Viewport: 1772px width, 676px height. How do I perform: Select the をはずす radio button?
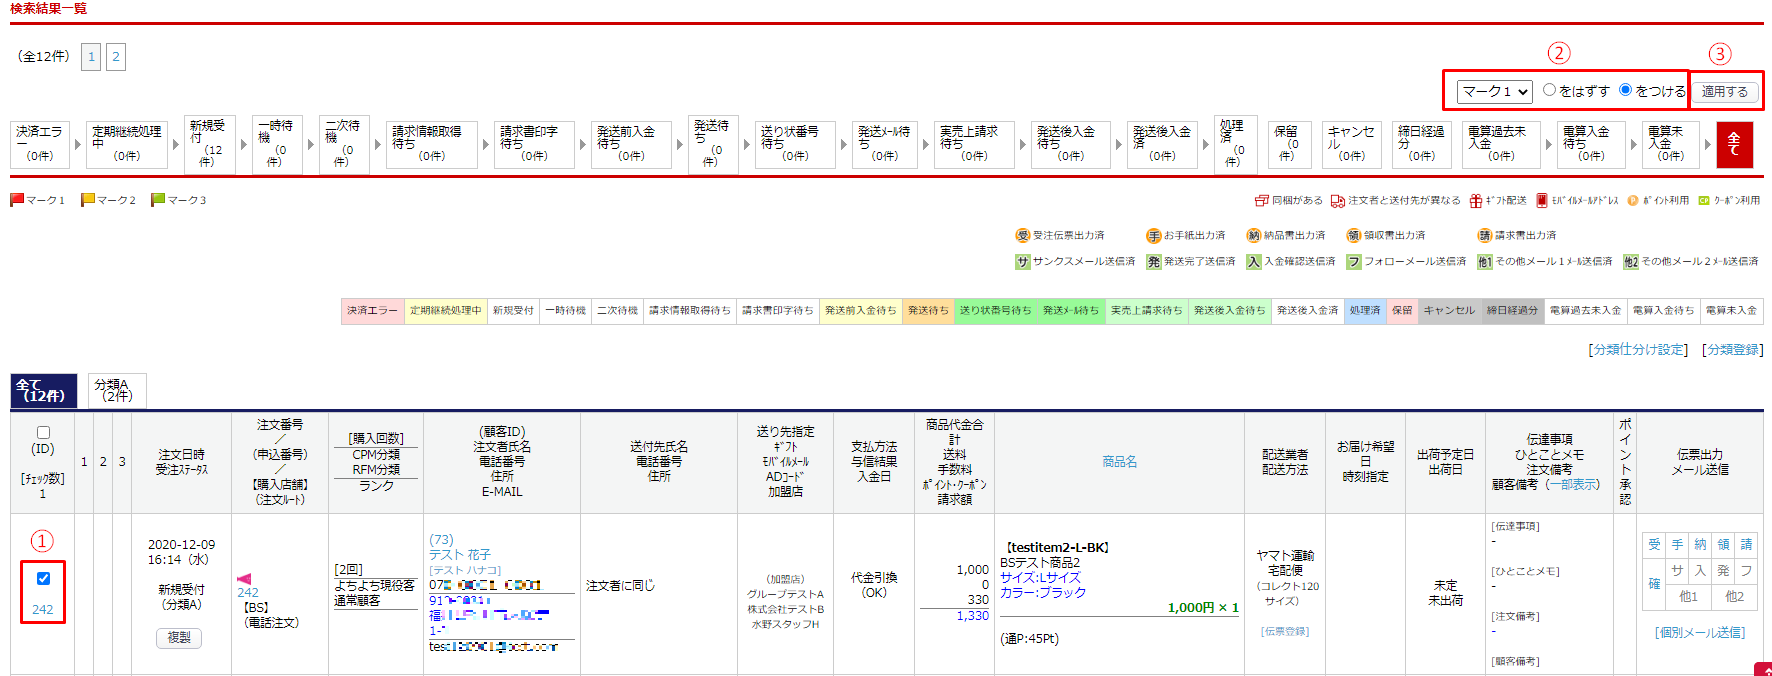coord(1549,90)
